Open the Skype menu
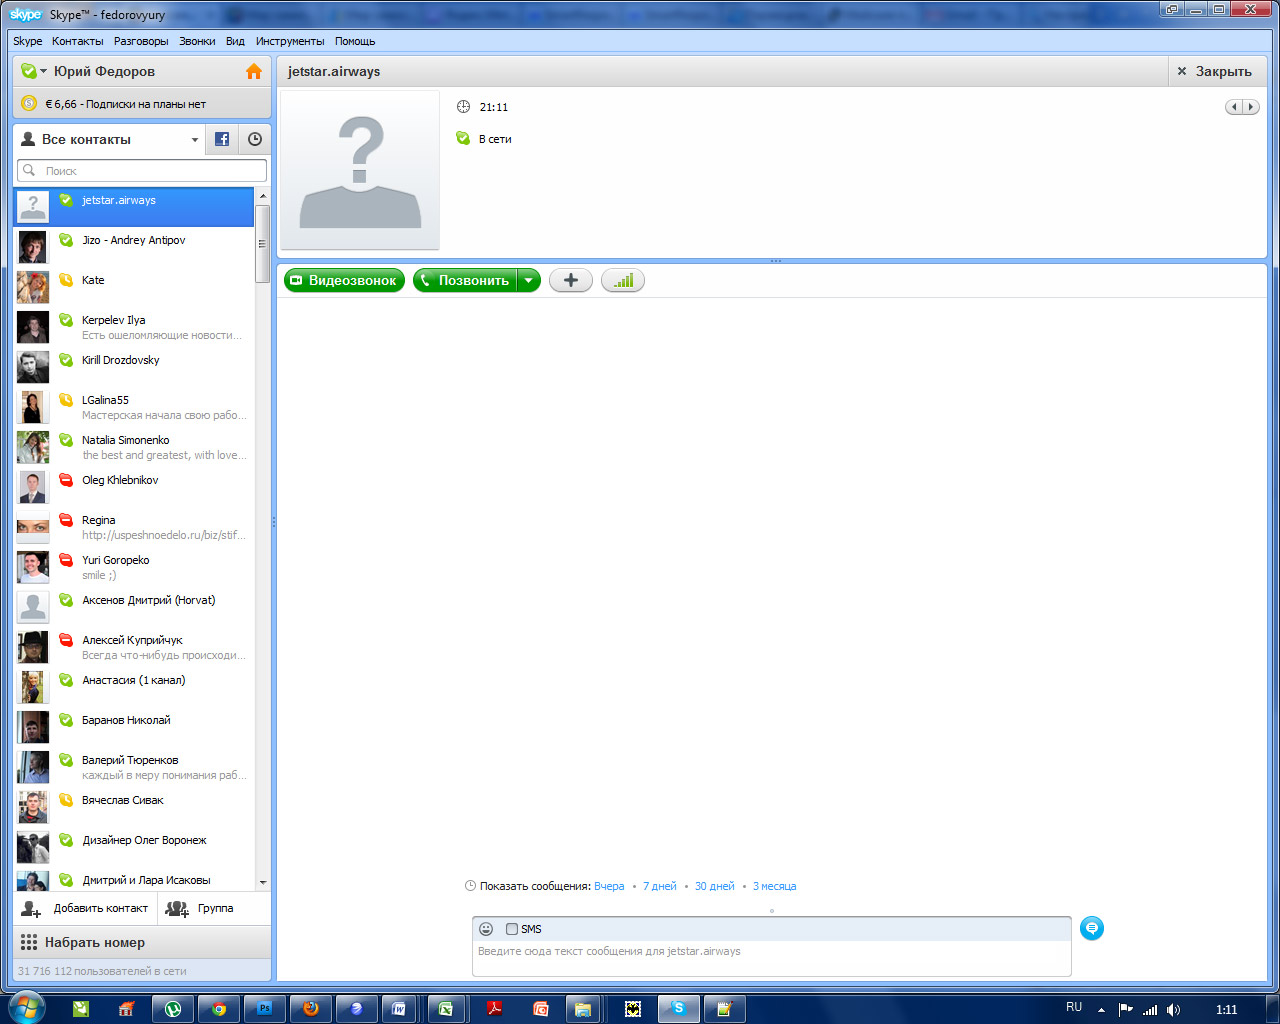Screen dimensions: 1280x1024 (x=28, y=41)
